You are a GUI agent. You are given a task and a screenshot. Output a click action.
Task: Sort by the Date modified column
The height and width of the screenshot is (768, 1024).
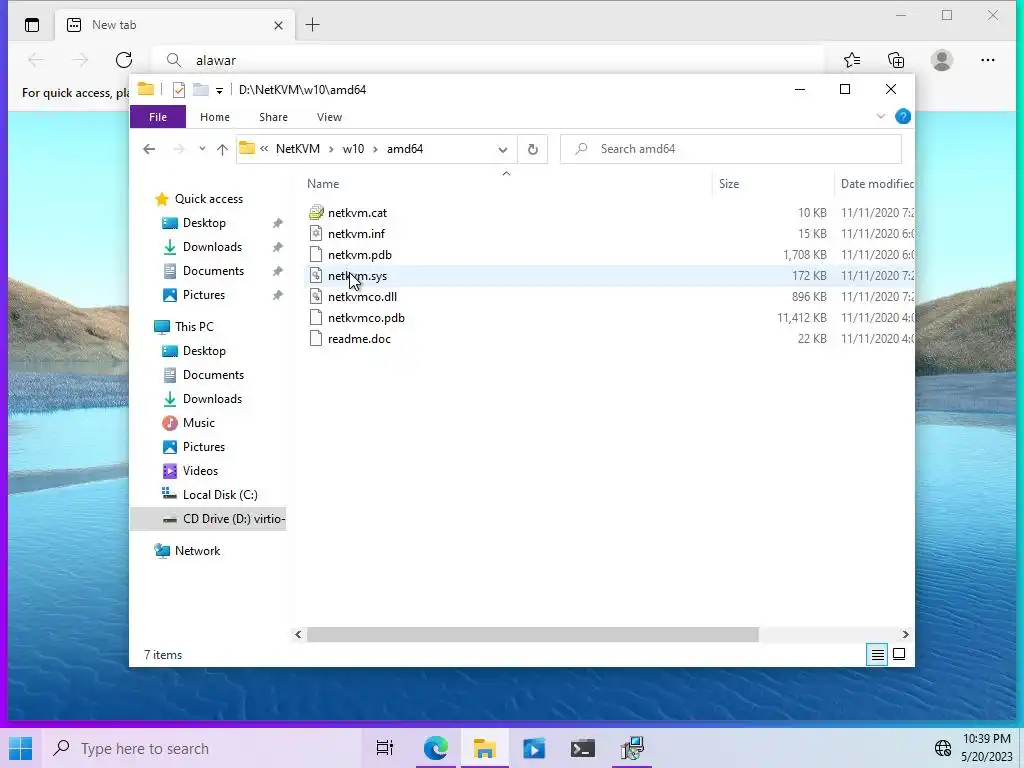tap(876, 184)
